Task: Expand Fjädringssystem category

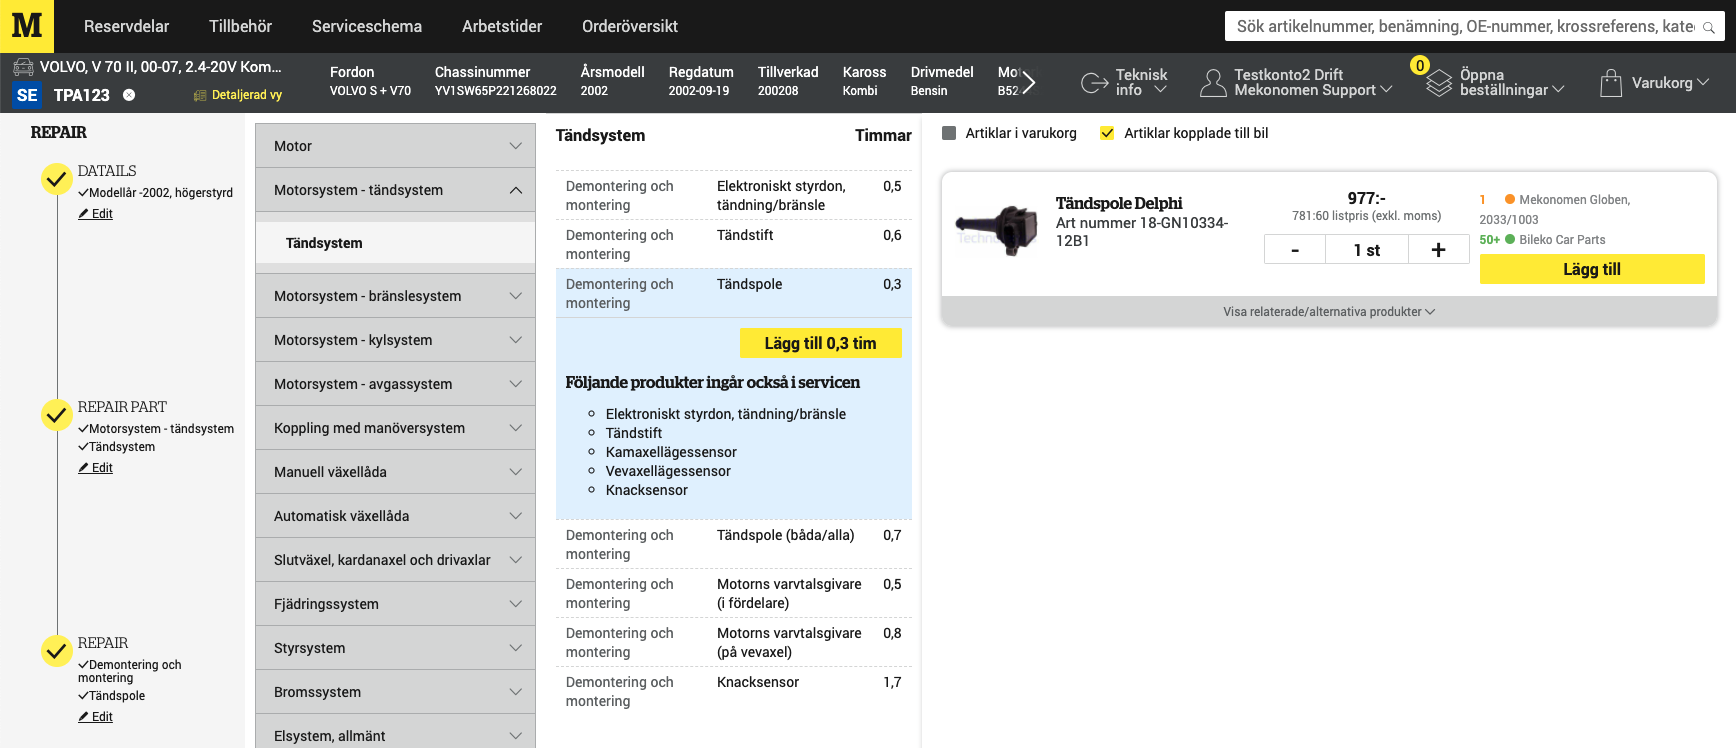Action: click(x=395, y=604)
